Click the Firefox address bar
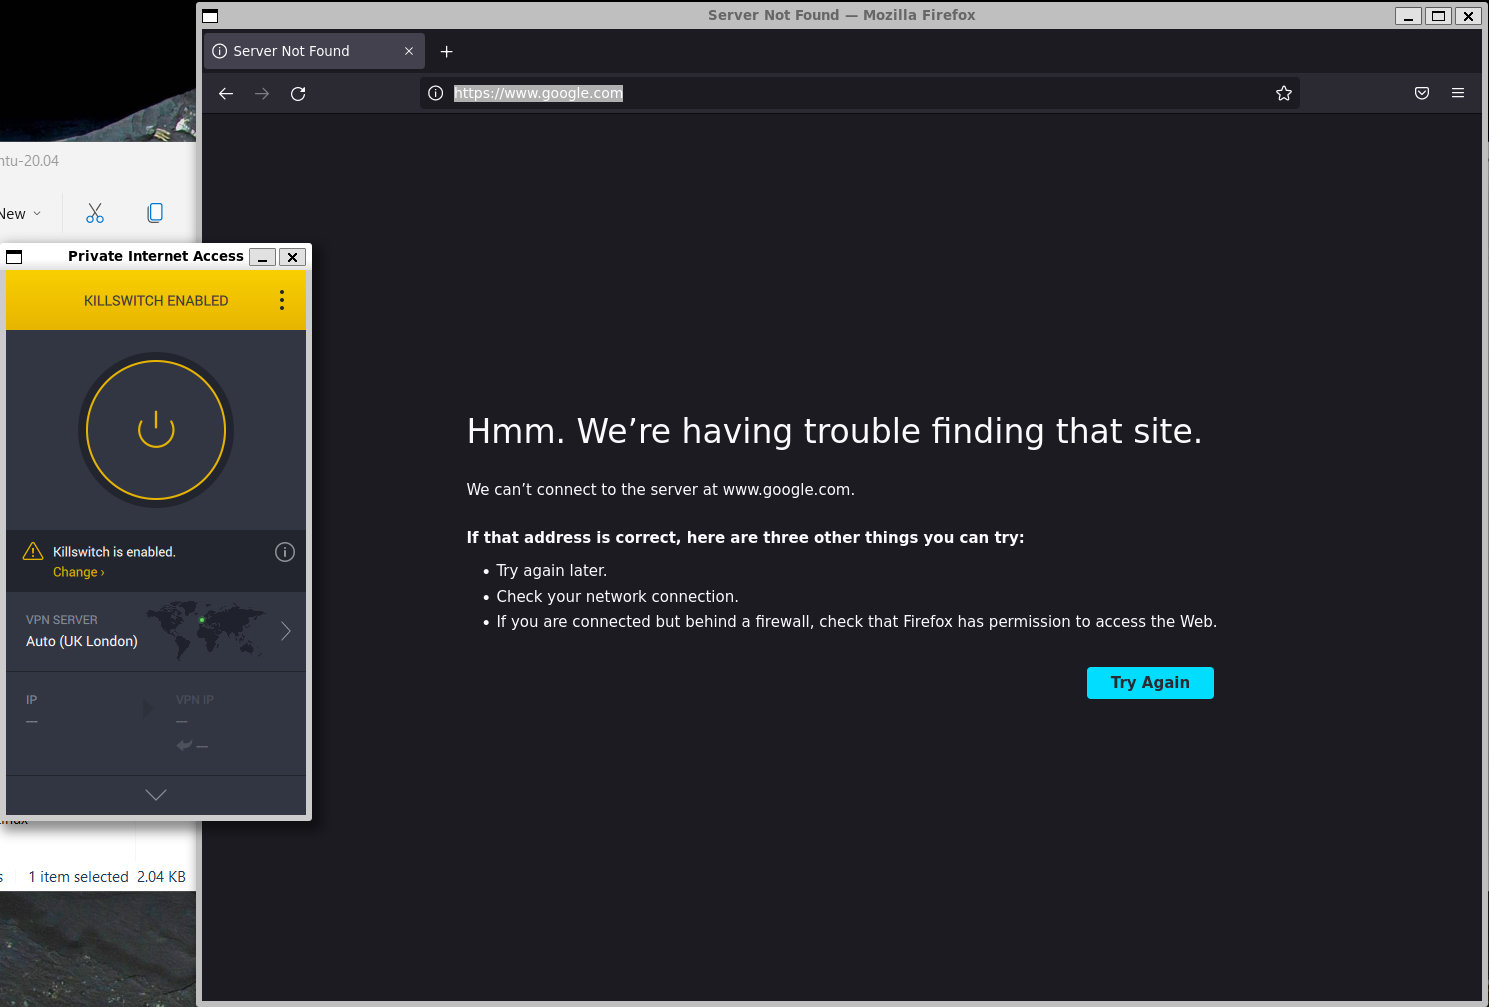Screen dimensions: 1489x1007 [x=860, y=93]
